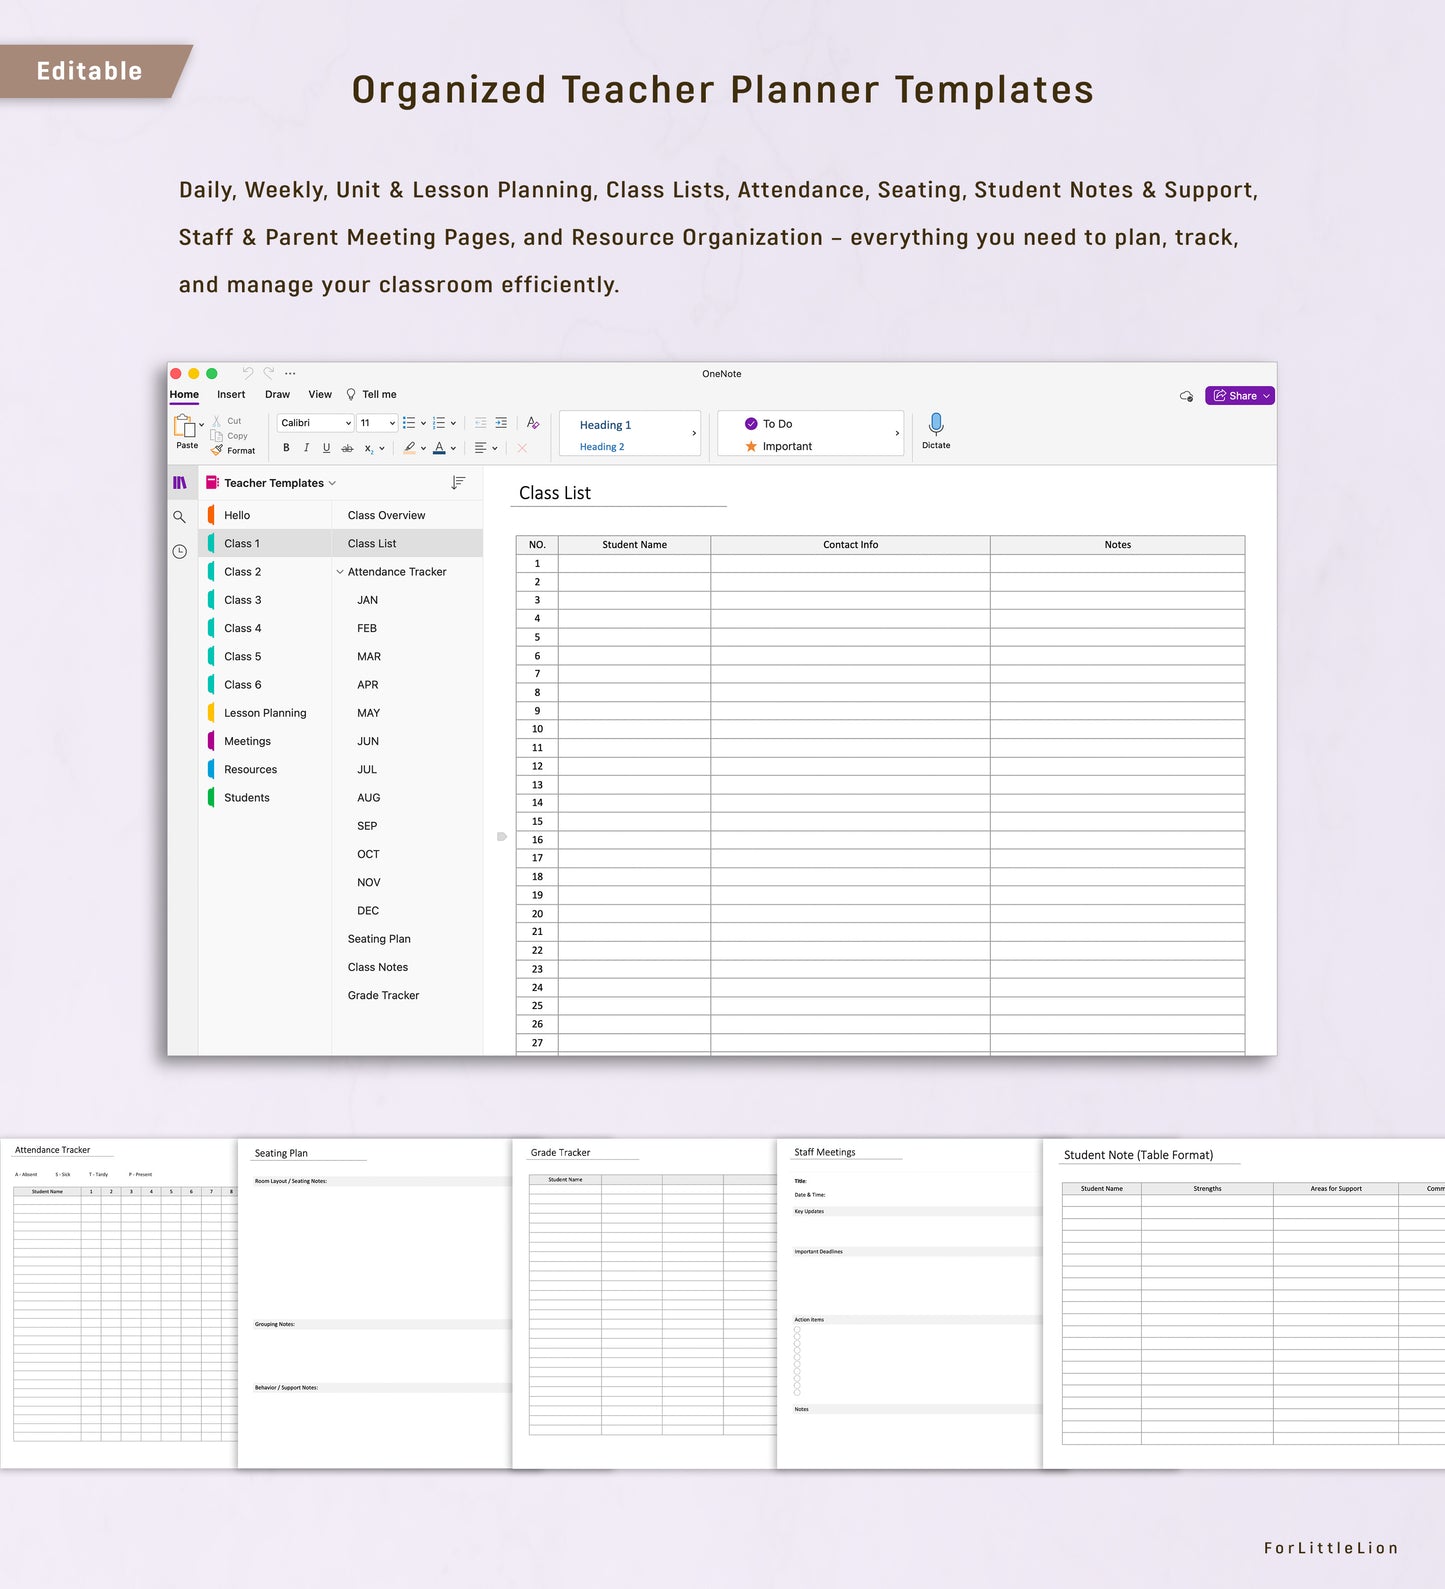Open the Meetings section
Screen dimensions: 1445x1589
tap(264, 741)
